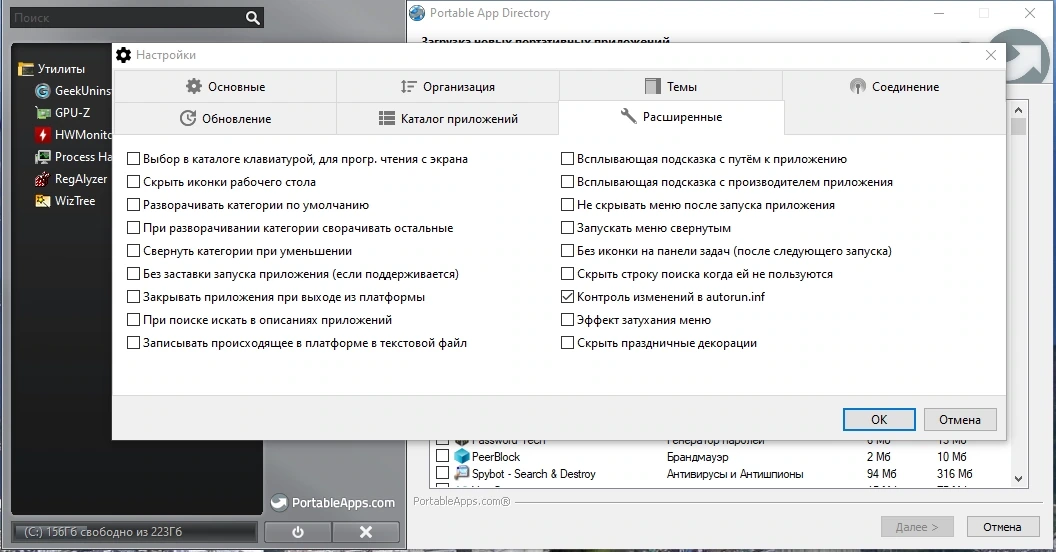Image resolution: width=1056 pixels, height=552 pixels.
Task: Enable Запускать меню свернутым
Action: pyautogui.click(x=567, y=228)
